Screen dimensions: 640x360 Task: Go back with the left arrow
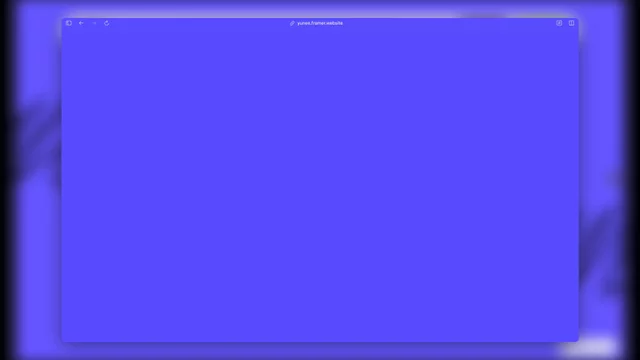click(x=81, y=23)
